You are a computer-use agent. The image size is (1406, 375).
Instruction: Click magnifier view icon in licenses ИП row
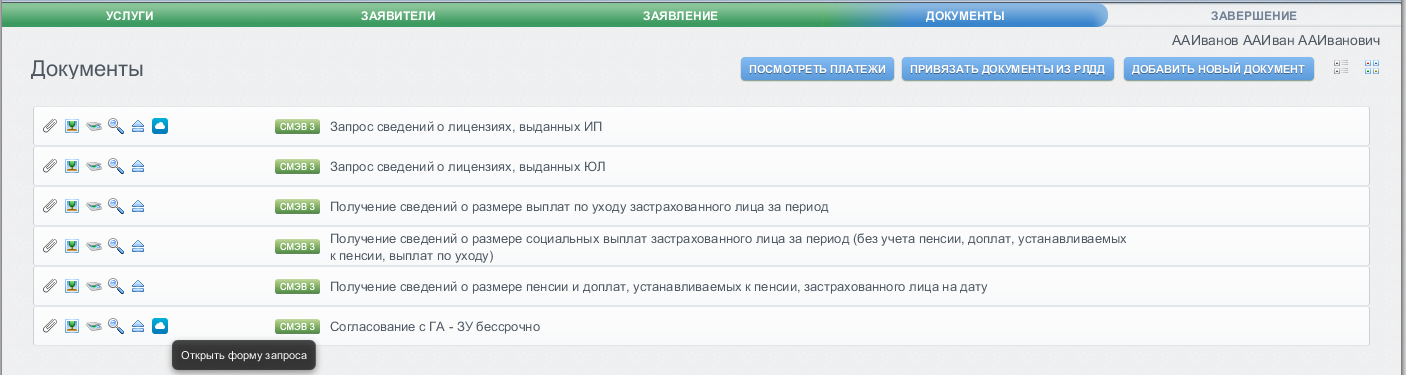coord(116,126)
